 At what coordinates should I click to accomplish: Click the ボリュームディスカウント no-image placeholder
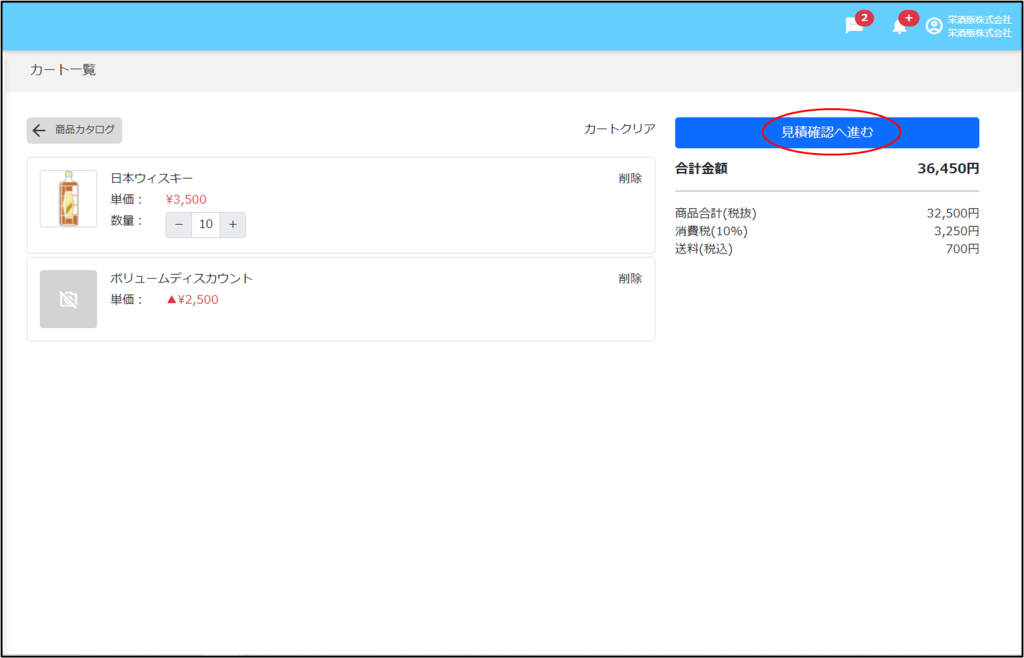pyautogui.click(x=69, y=299)
